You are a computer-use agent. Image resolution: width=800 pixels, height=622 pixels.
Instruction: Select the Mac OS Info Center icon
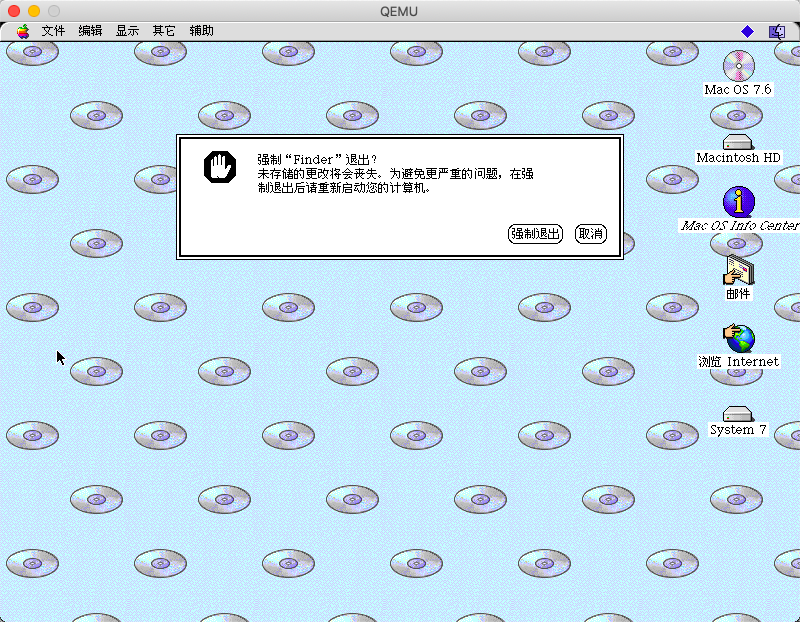(738, 202)
